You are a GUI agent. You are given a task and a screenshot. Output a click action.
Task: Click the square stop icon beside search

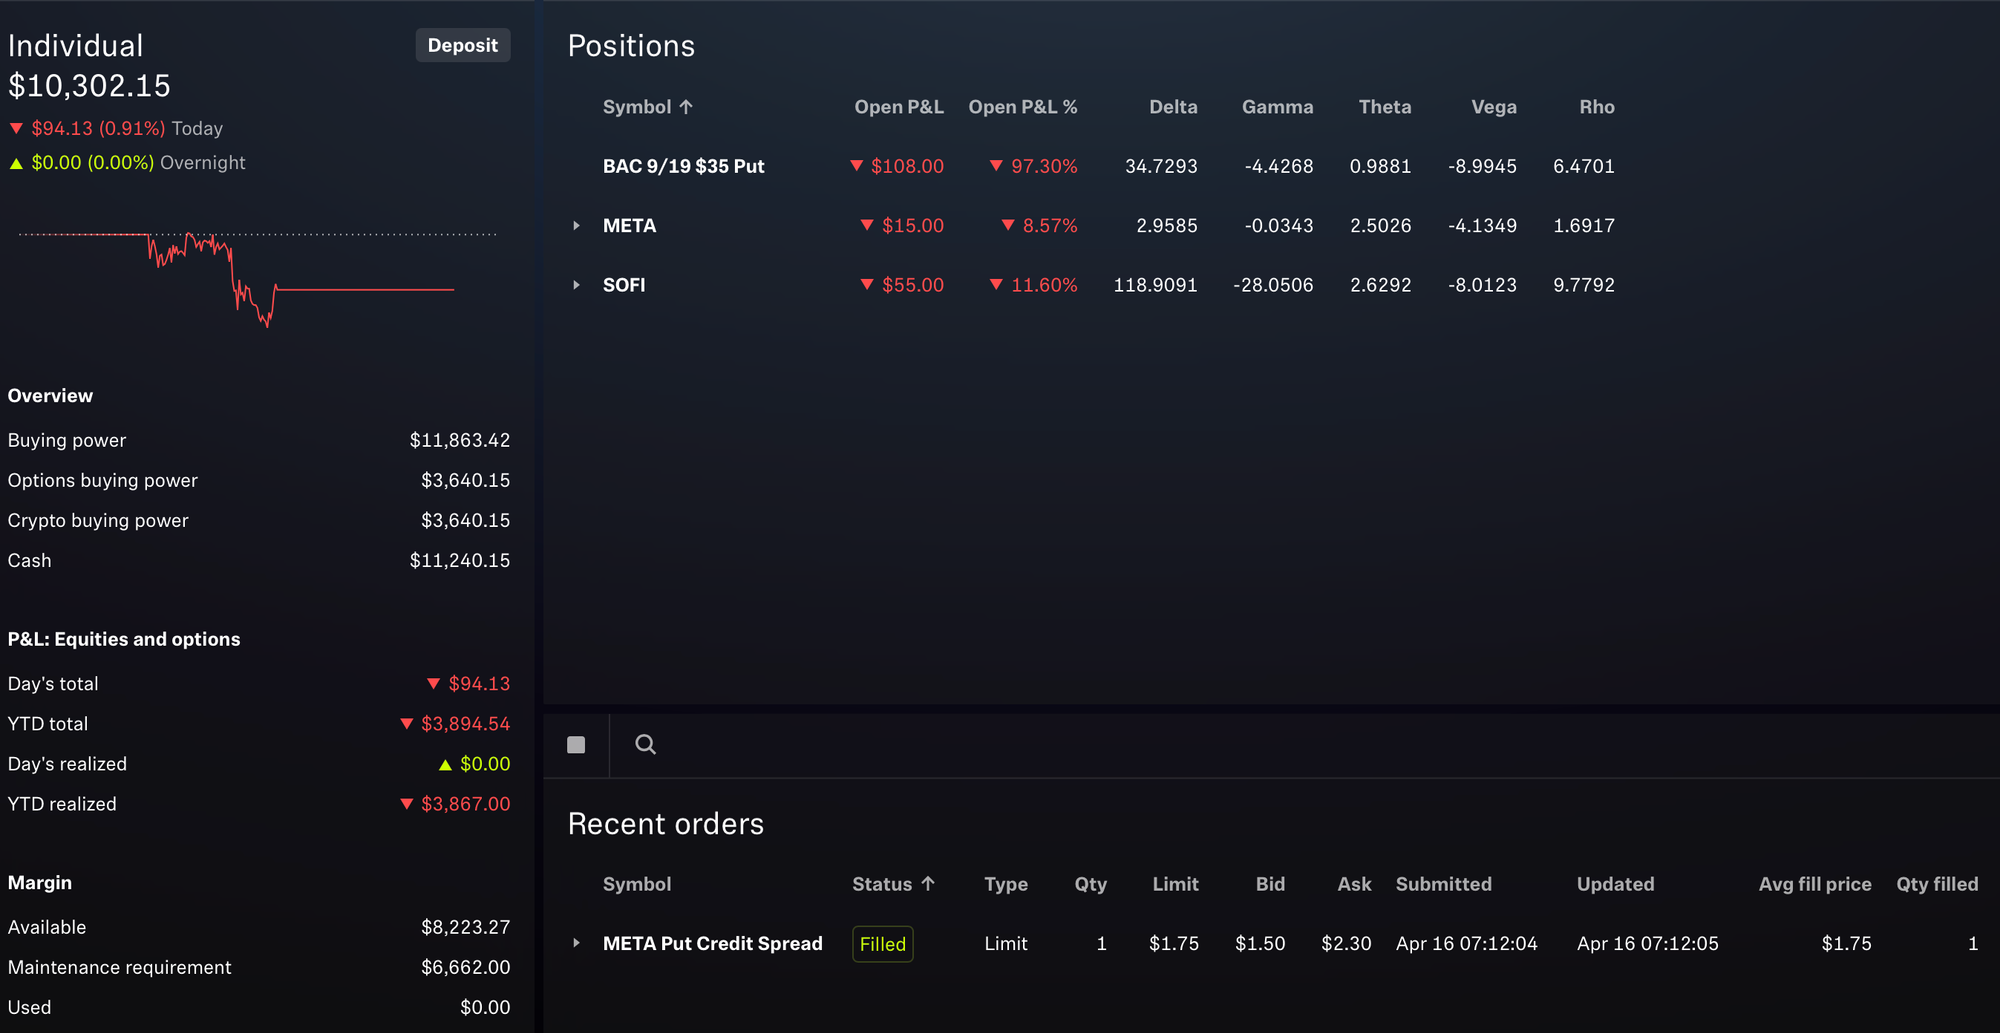tap(576, 744)
